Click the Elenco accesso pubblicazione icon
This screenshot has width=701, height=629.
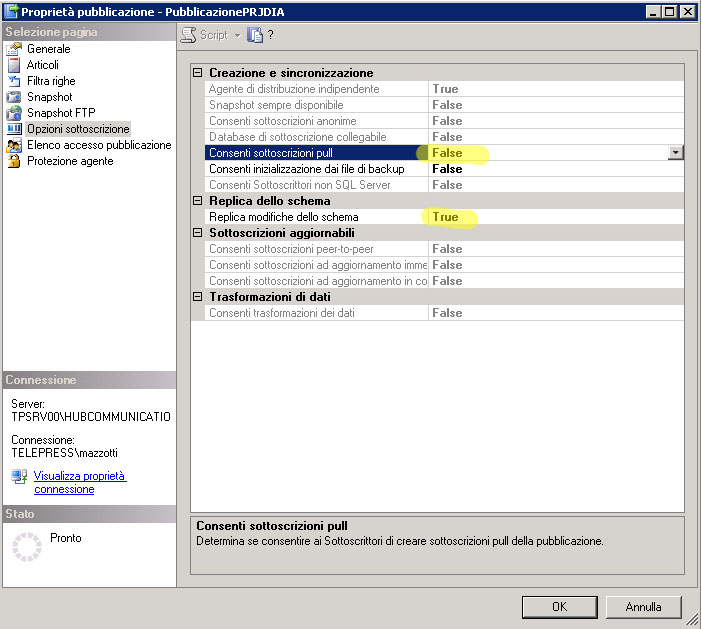pos(14,145)
